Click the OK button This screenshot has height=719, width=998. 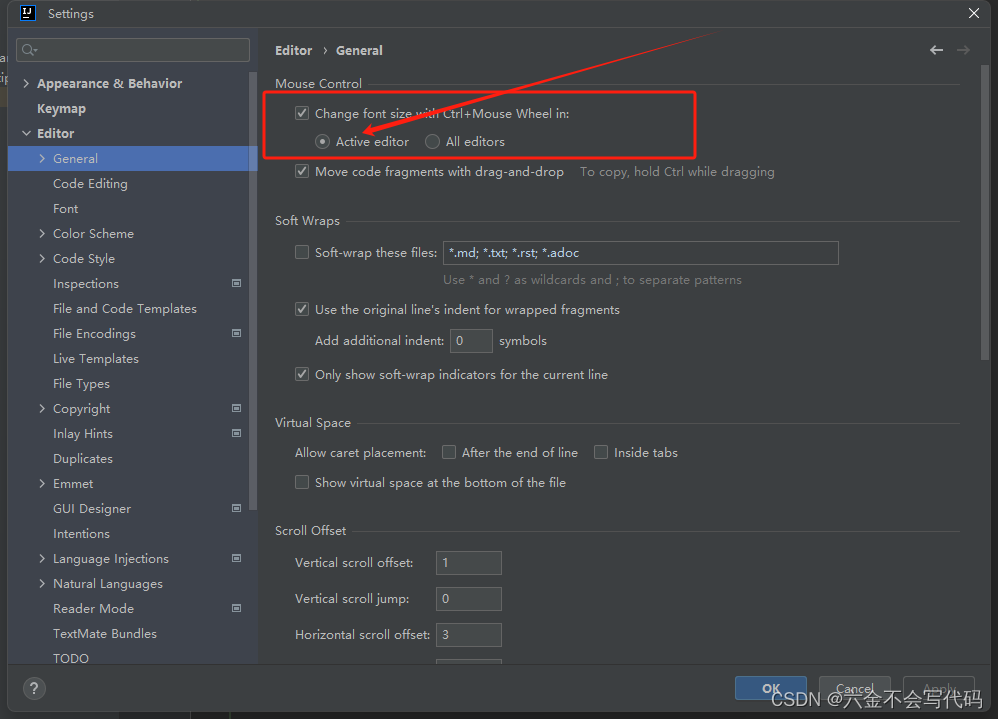tap(770, 688)
